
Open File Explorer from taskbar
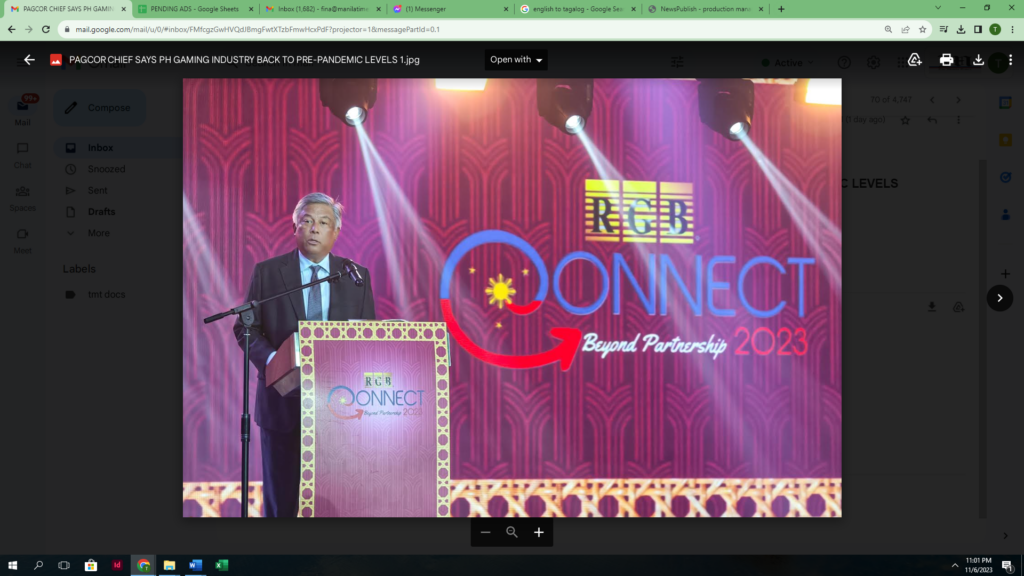tap(169, 565)
